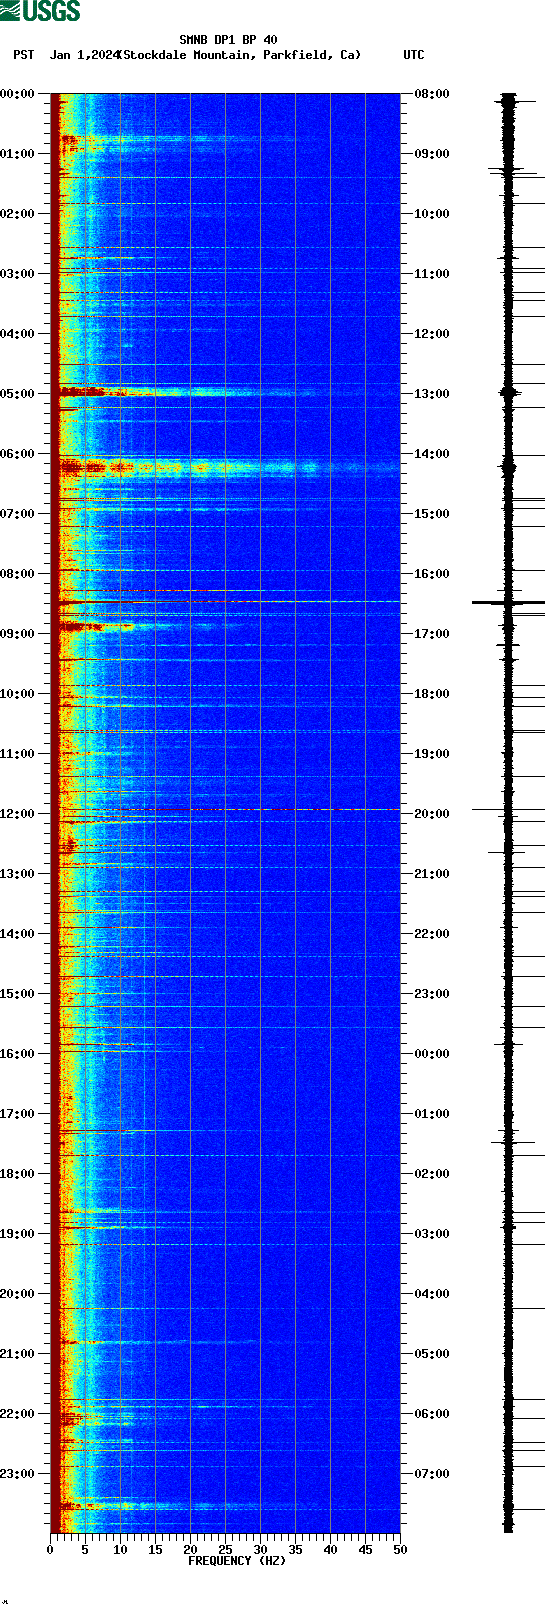Click the '07:00' UTC time label
The width and height of the screenshot is (552, 1613).
(x=432, y=1474)
